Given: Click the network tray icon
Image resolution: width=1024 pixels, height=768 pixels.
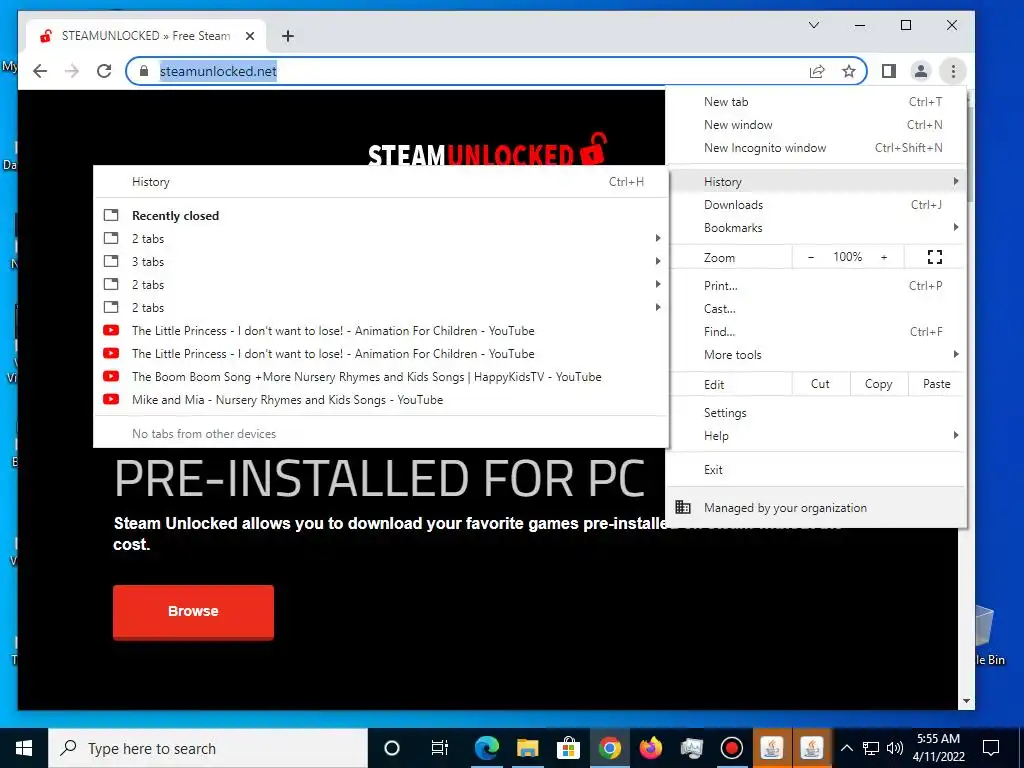Looking at the screenshot, I should pyautogui.click(x=871, y=748).
